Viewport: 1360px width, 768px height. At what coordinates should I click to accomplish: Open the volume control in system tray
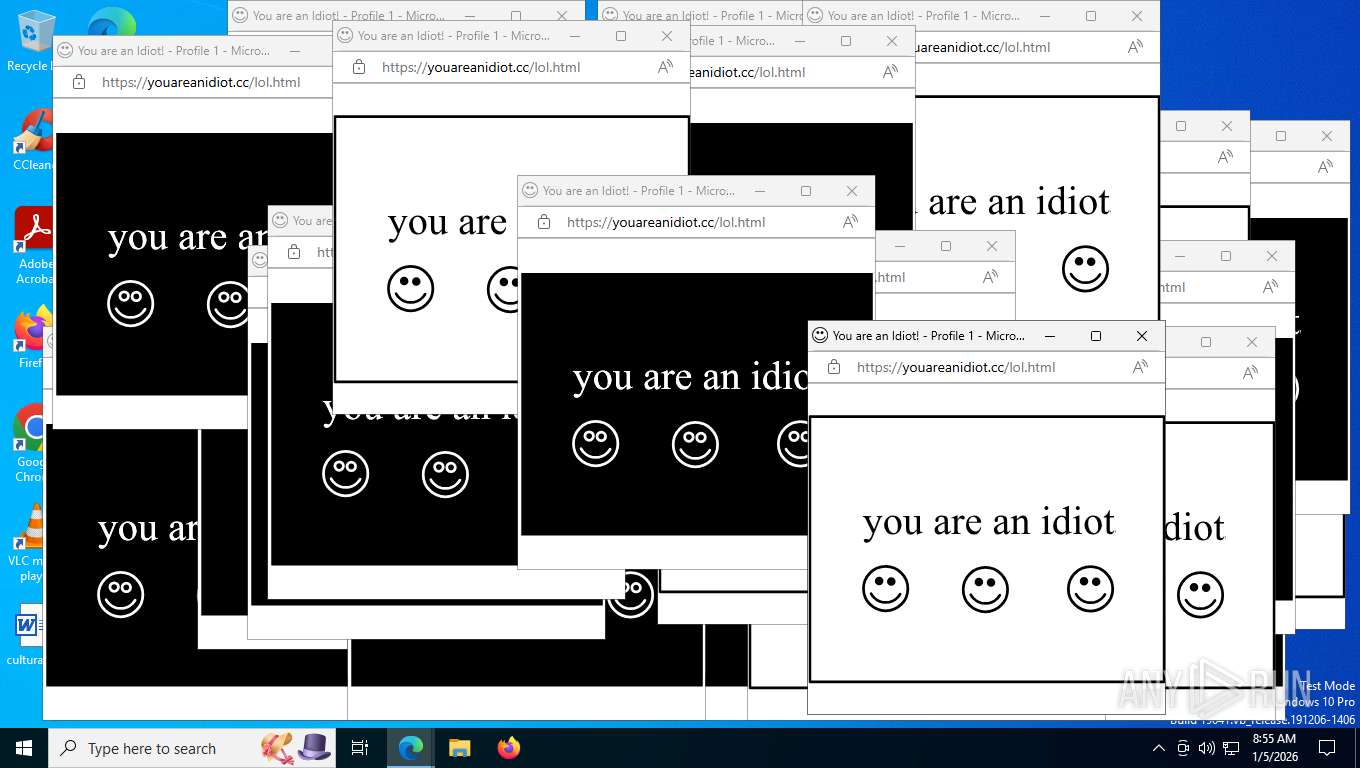(1206, 748)
